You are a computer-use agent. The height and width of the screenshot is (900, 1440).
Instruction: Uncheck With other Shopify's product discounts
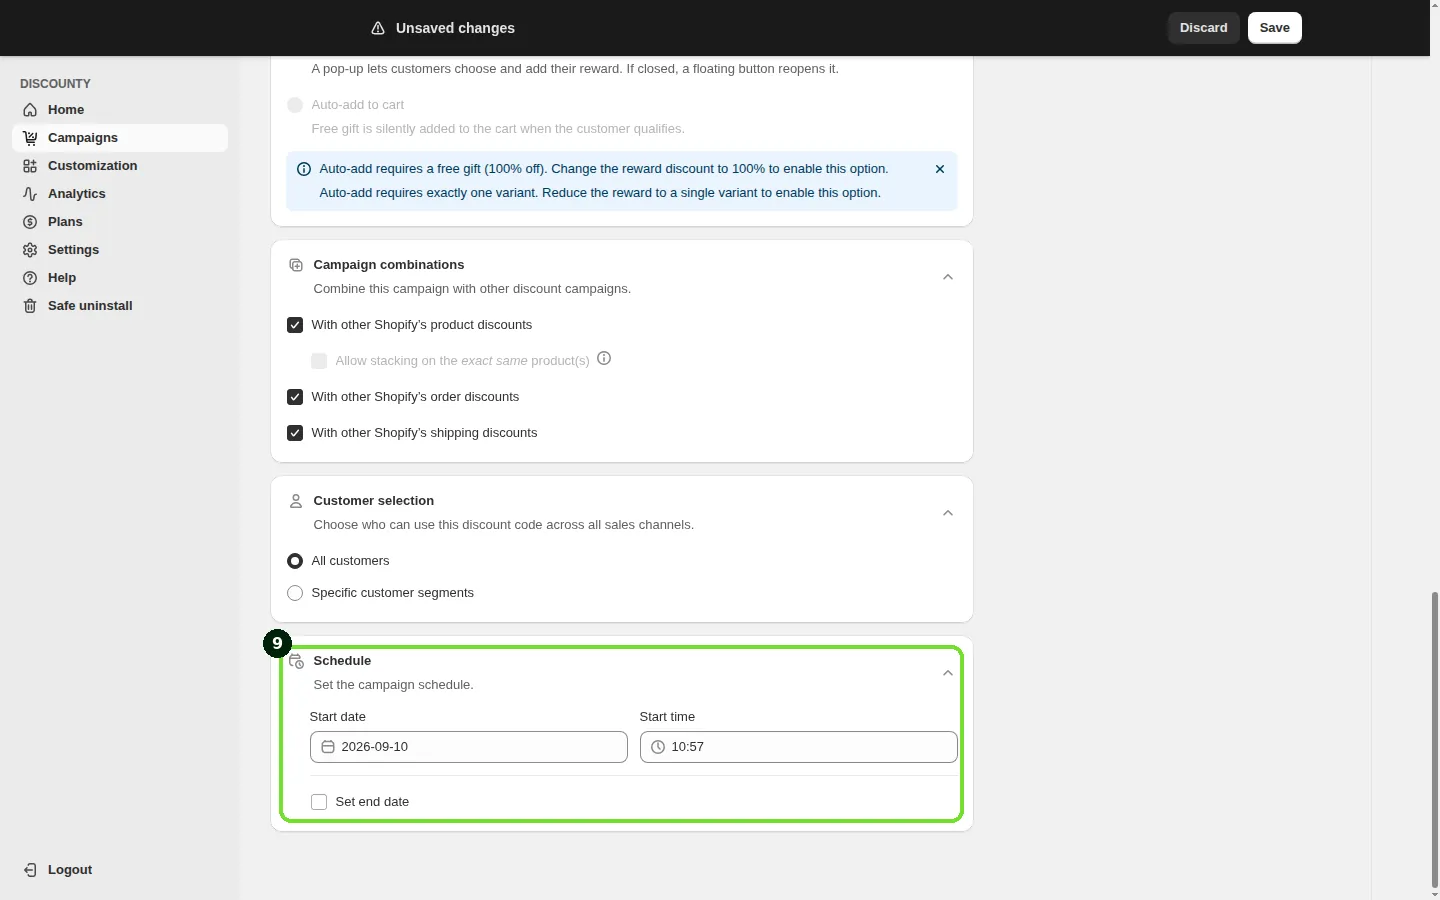[295, 325]
